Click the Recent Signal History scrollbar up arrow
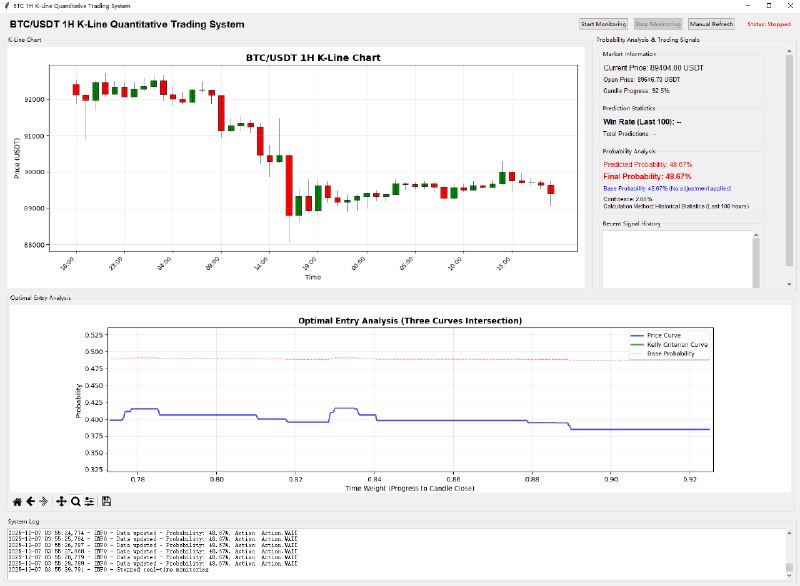The height and width of the screenshot is (586, 800). pos(757,234)
